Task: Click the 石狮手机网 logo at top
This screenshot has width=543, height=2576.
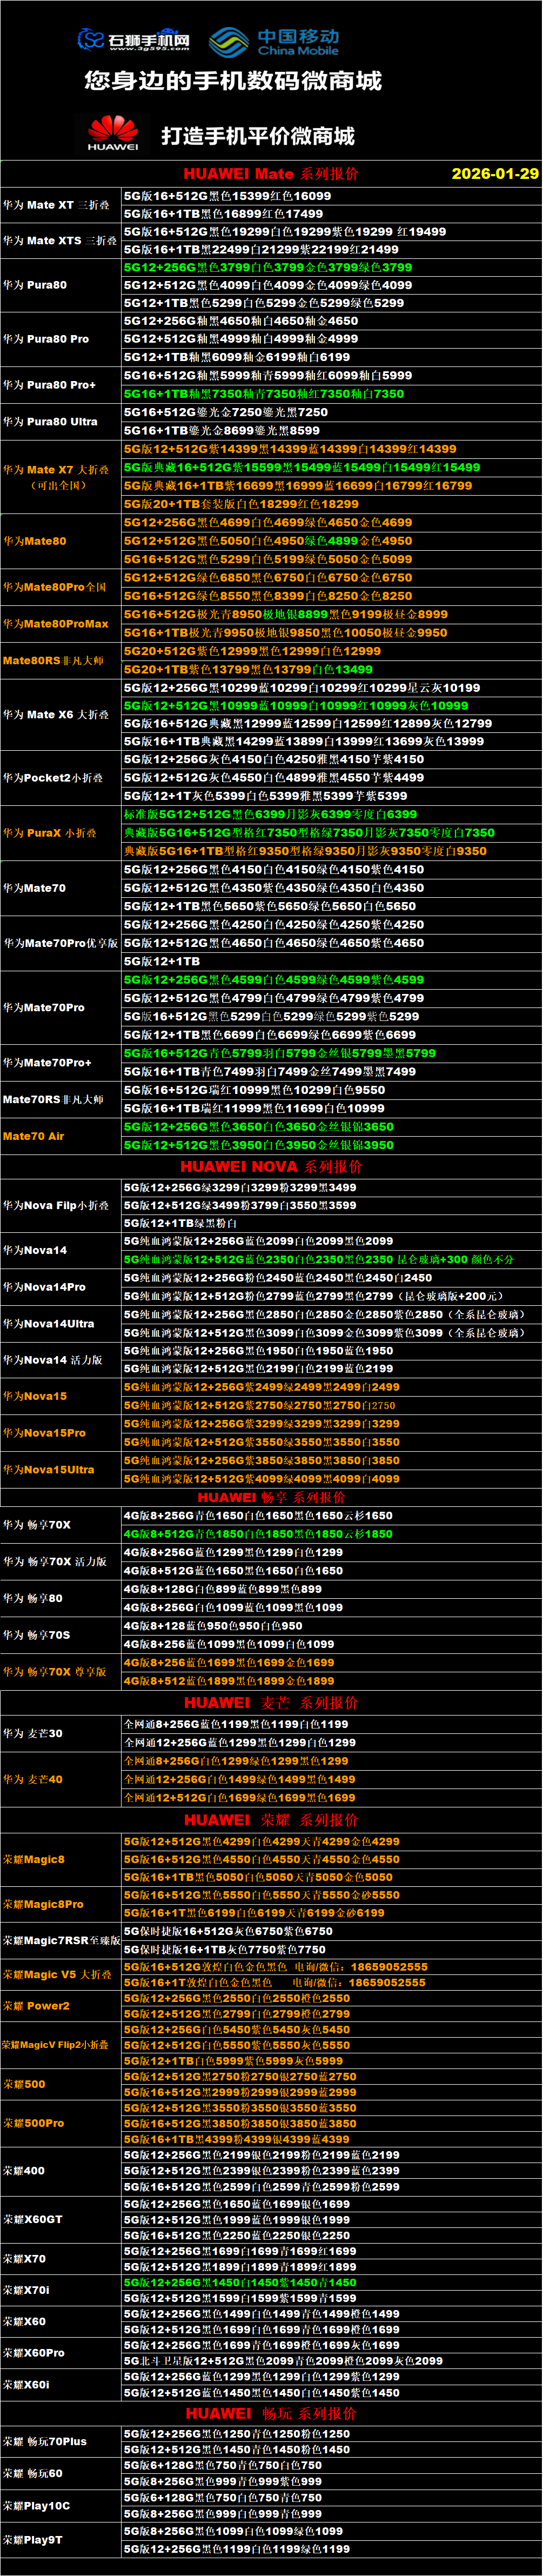Action: point(134,40)
